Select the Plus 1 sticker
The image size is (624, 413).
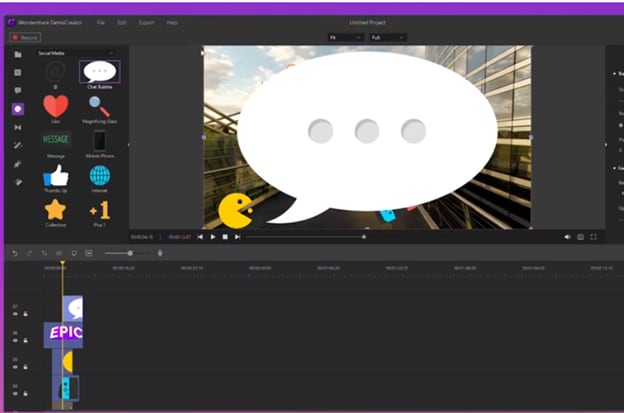(99, 210)
